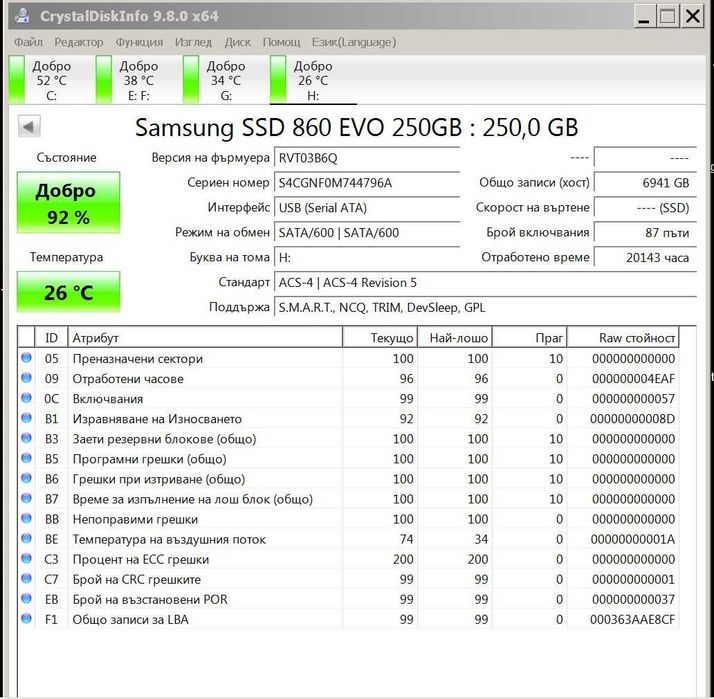Select the Преназначени сектори row
Viewport: 714px width, 699px height.
click(x=348, y=359)
